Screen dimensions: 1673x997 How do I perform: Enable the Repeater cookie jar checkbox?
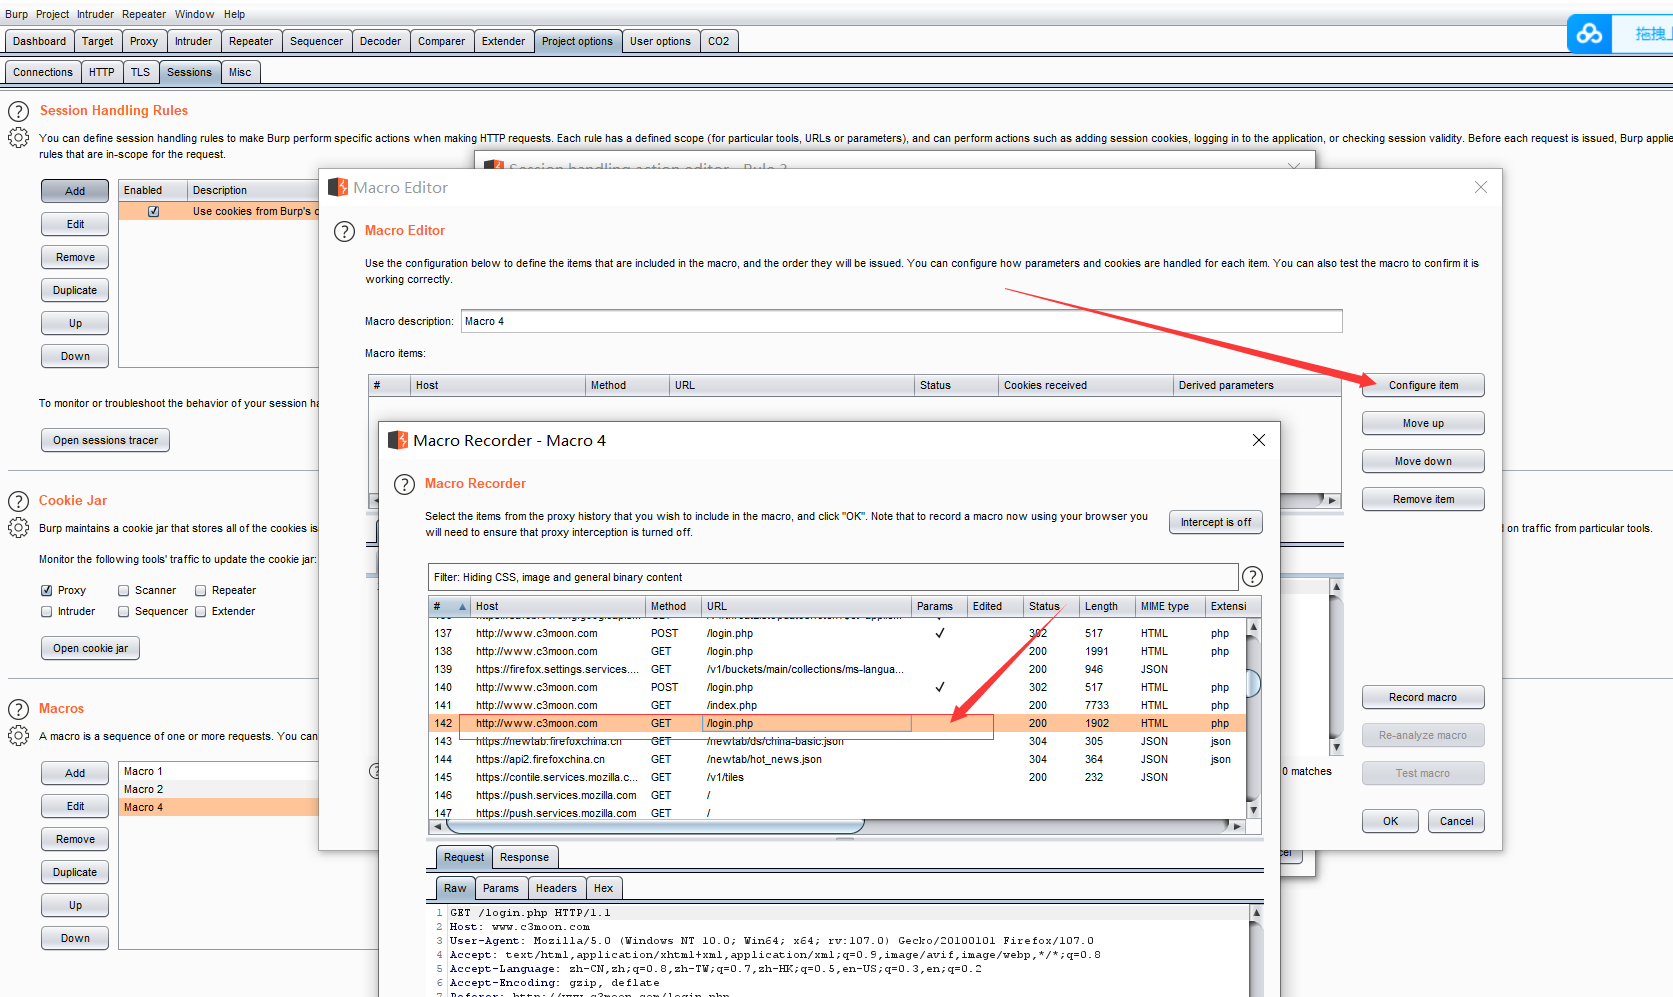(201, 590)
